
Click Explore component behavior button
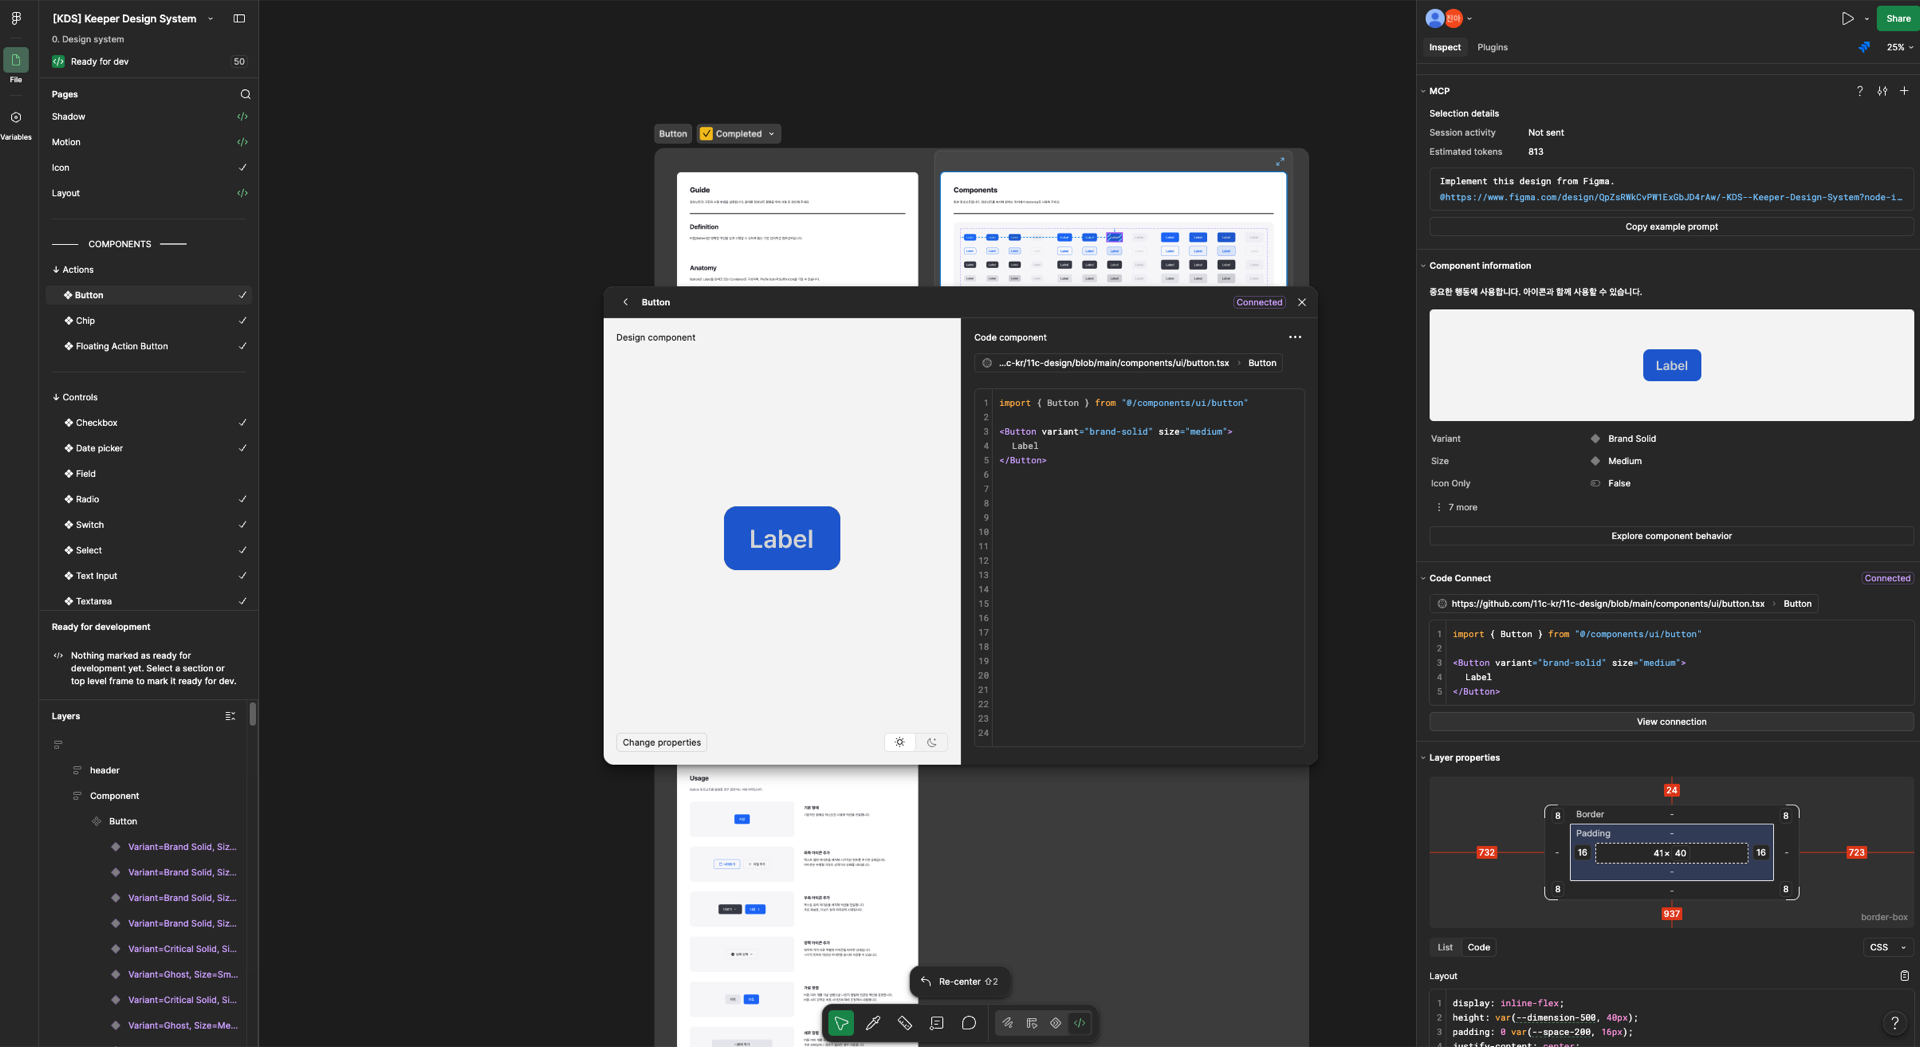1671,536
